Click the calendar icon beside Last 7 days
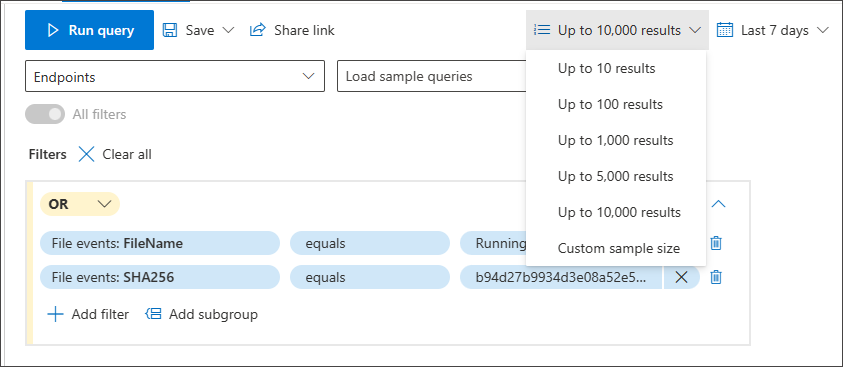This screenshot has height=367, width=843. (725, 30)
